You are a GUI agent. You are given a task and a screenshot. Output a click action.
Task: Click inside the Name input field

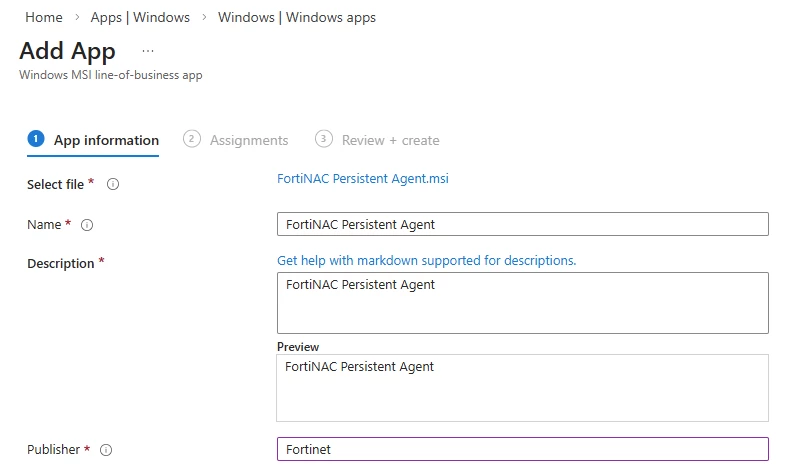click(523, 224)
